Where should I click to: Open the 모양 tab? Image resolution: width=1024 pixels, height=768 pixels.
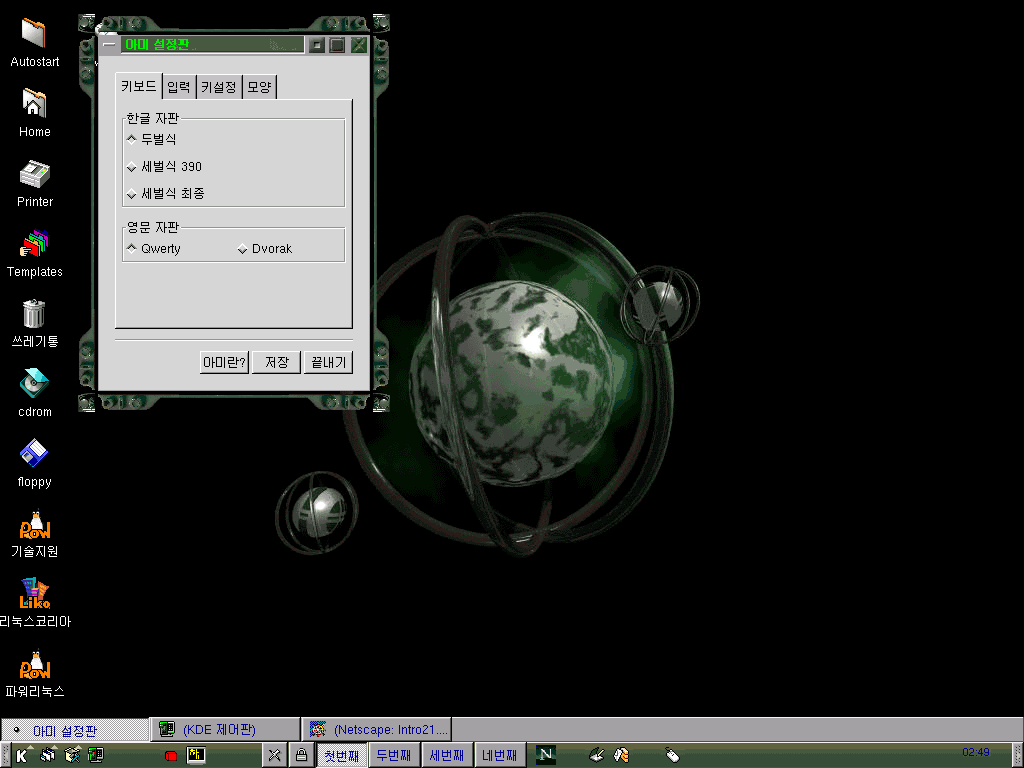[x=259, y=87]
